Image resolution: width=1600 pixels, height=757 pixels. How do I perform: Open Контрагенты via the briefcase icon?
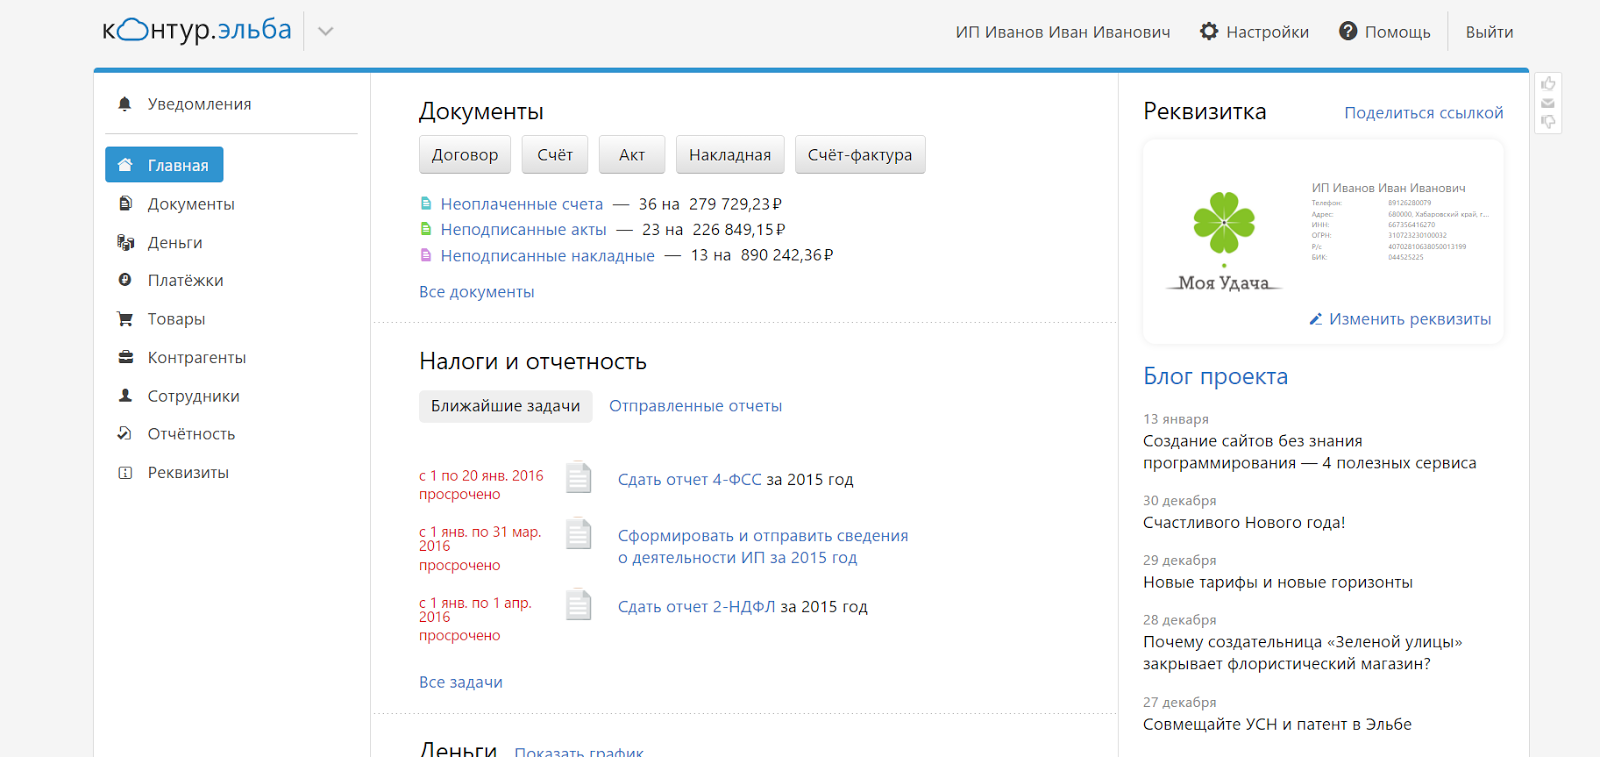coord(125,357)
